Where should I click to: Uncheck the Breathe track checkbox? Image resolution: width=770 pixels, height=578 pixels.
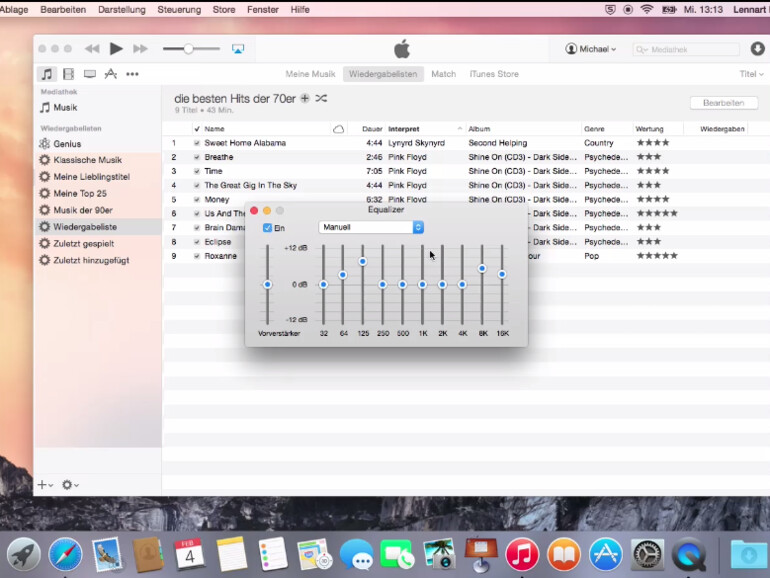197,157
